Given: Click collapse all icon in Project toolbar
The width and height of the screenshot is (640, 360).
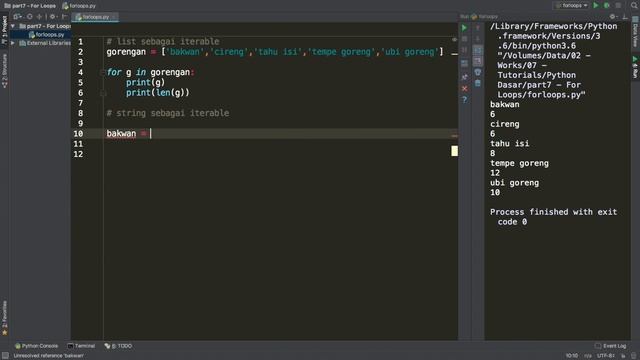Looking at the screenshot, I should [40, 17].
